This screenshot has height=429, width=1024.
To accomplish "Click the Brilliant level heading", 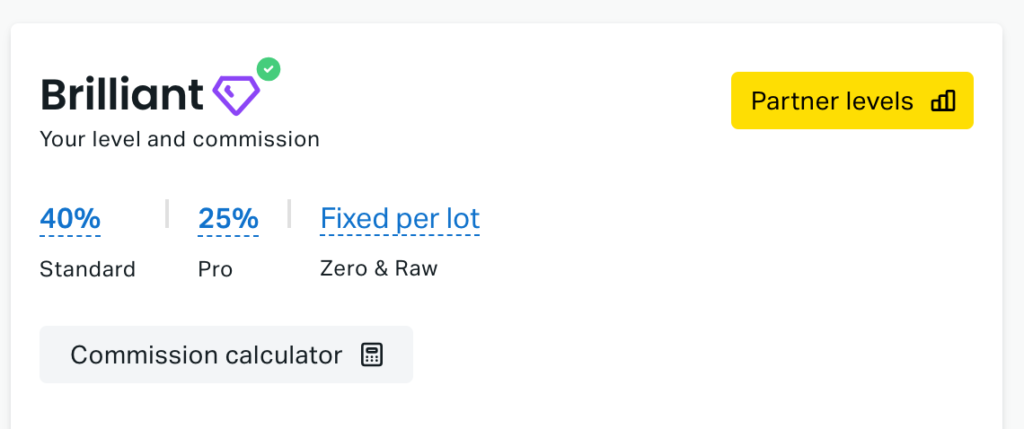I will [122, 95].
